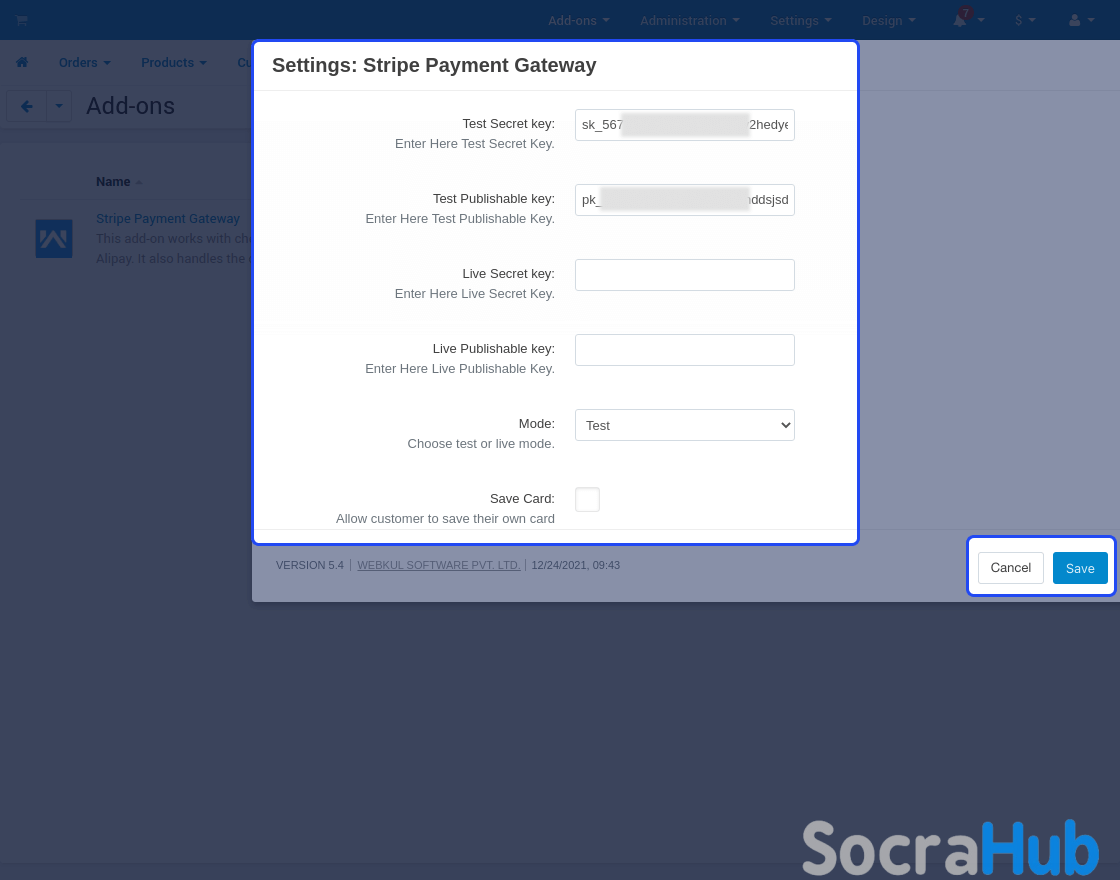Open the Design menu

[889, 20]
